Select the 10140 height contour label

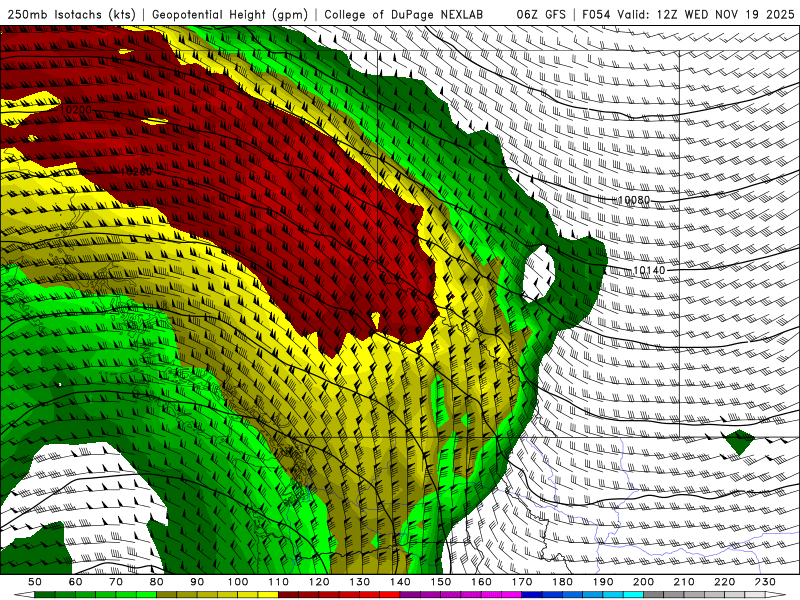(649, 270)
